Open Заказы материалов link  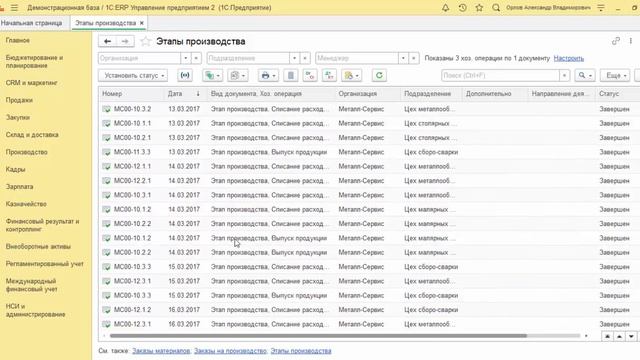(x=161, y=351)
